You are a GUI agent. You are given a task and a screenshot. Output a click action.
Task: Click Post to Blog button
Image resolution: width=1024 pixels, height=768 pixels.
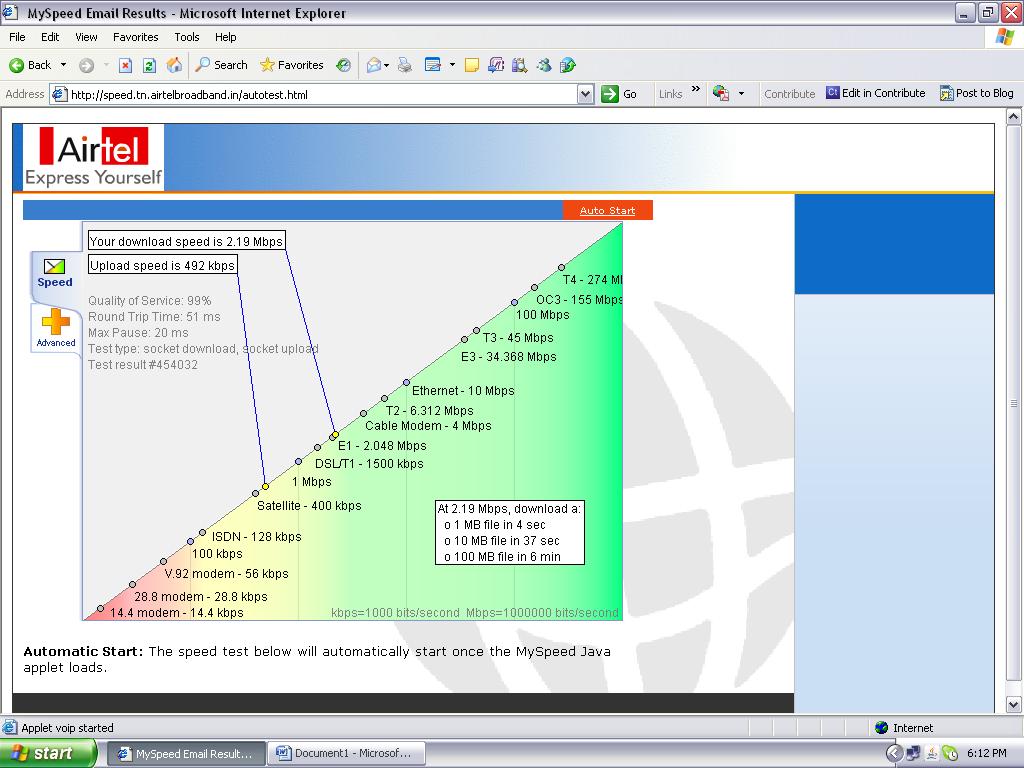[x=976, y=93]
